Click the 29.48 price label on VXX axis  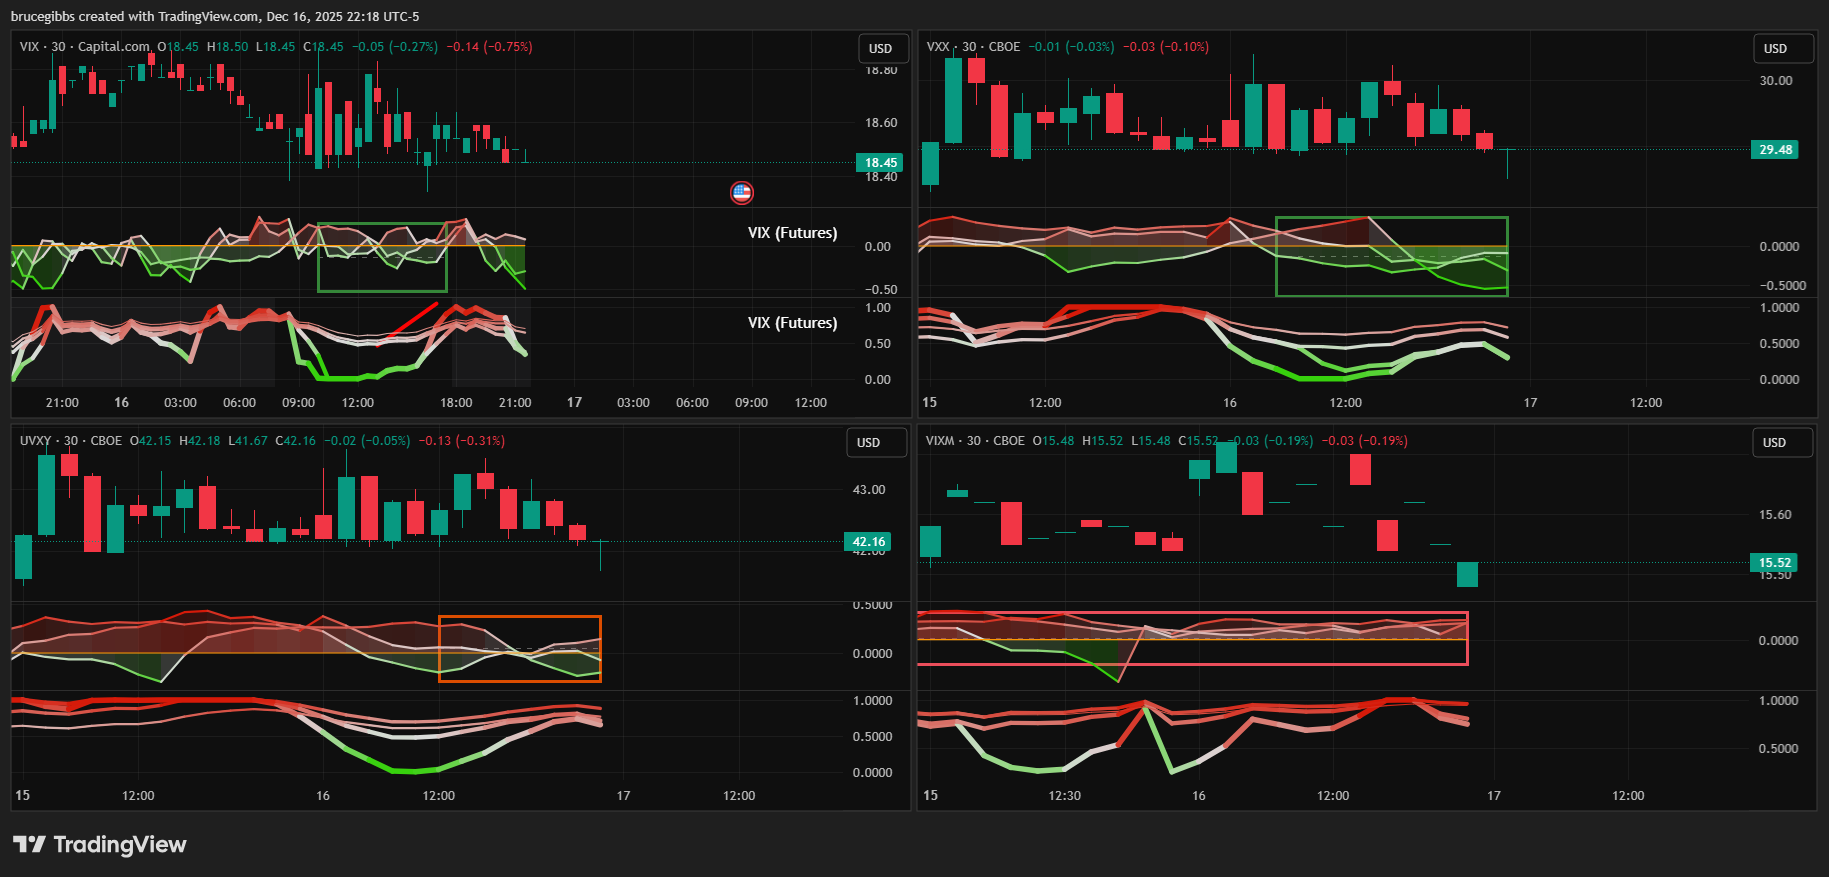[x=1775, y=150]
